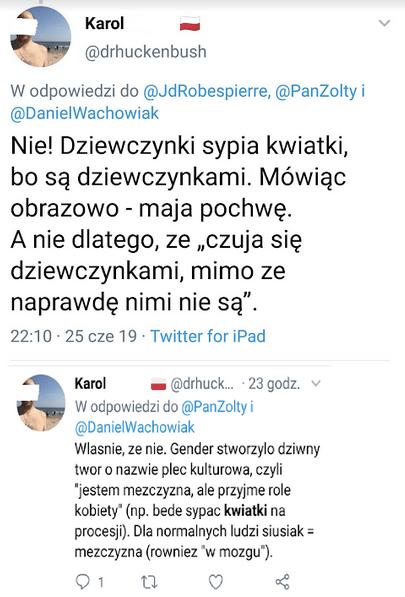Open @PanZolty mention in second tweet
The image size is (405, 597).
[214, 407]
